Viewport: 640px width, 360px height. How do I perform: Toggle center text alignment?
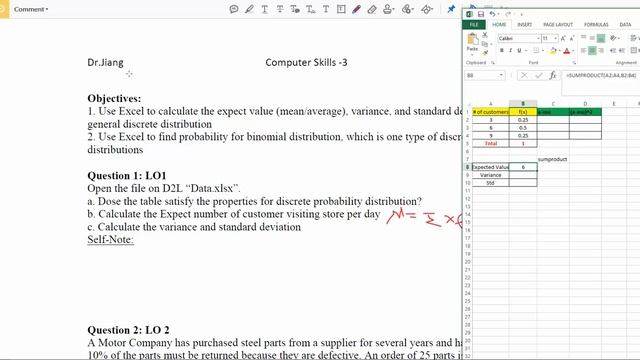(592, 51)
